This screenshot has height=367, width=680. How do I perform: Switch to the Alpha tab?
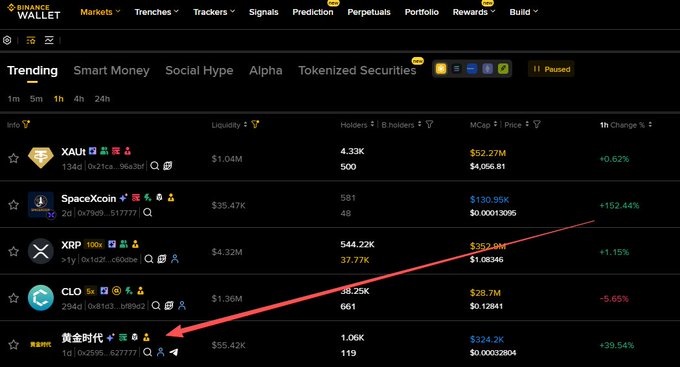pos(265,70)
